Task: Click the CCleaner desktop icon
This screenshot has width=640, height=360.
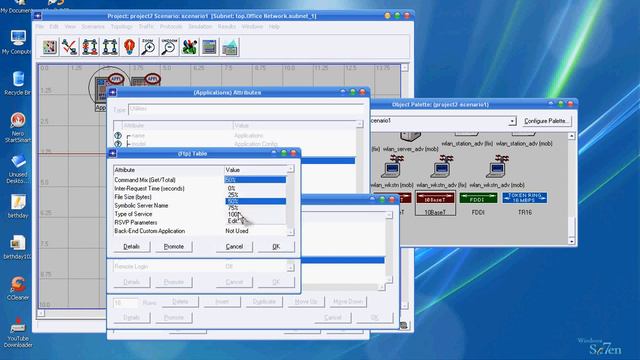Action: click(18, 288)
